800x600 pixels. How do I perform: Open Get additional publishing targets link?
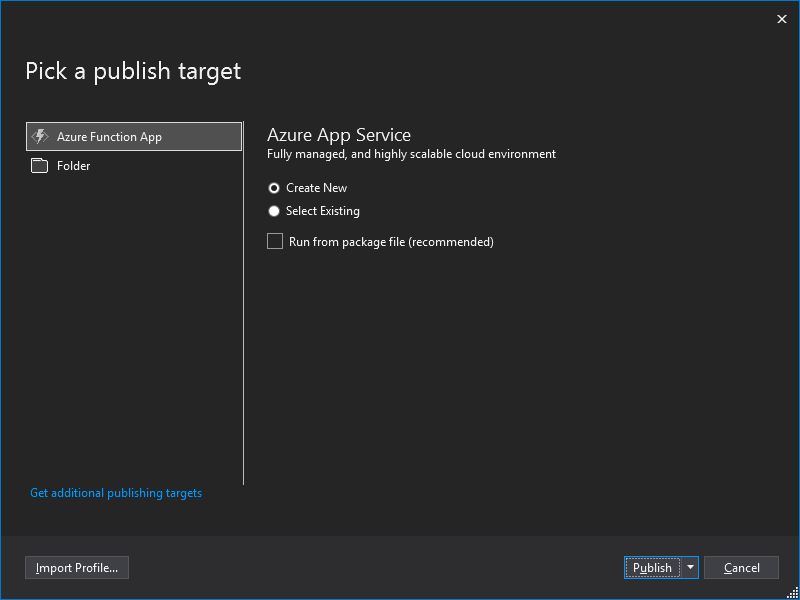(116, 492)
